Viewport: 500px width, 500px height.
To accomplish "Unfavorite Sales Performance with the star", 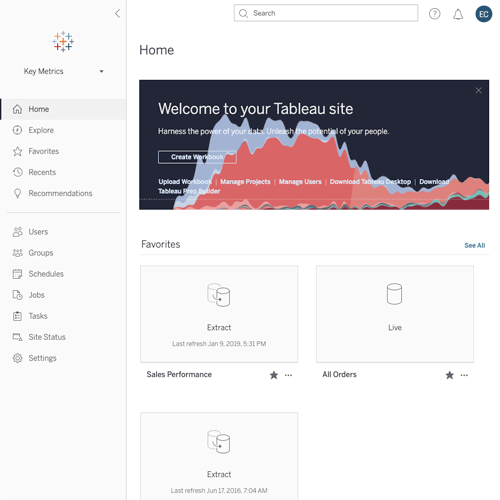I will 274,375.
